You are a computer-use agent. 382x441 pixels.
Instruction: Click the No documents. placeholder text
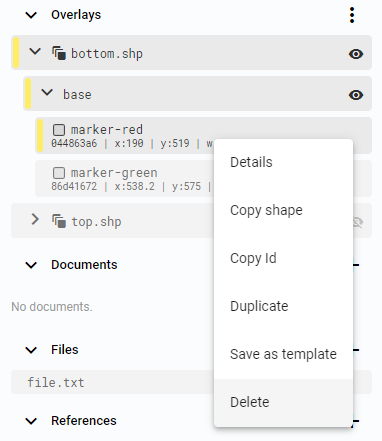(52, 307)
